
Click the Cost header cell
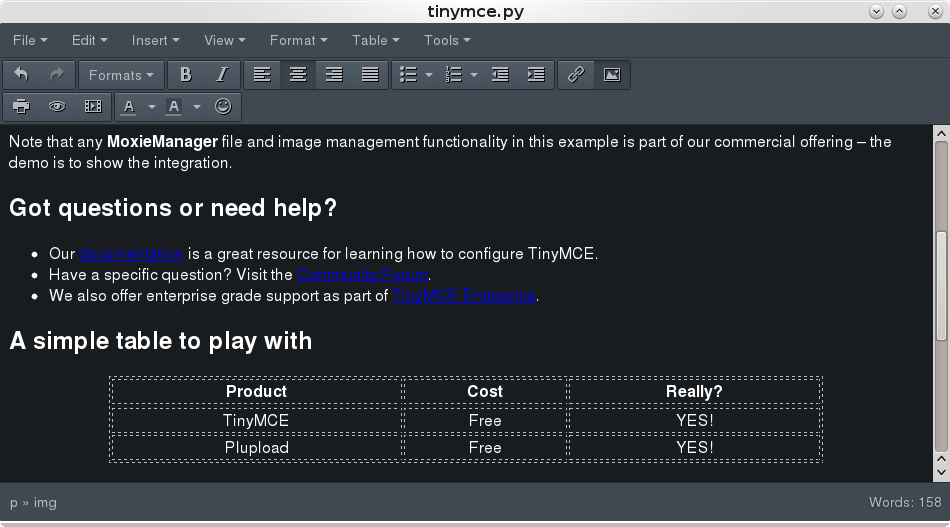click(485, 391)
